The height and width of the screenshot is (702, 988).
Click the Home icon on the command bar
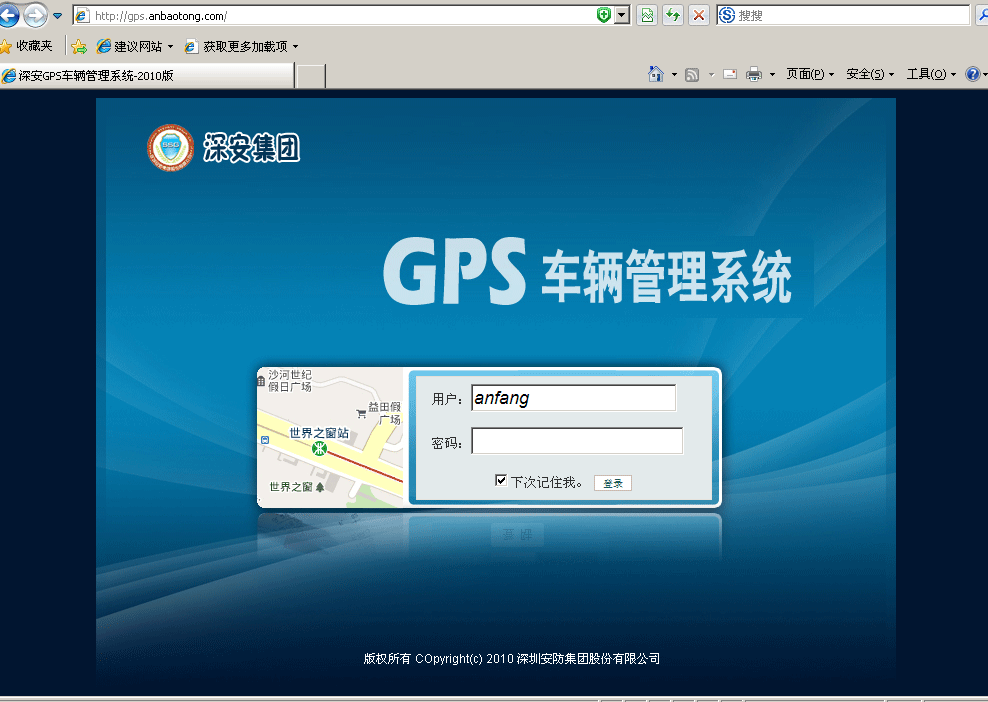pyautogui.click(x=655, y=74)
